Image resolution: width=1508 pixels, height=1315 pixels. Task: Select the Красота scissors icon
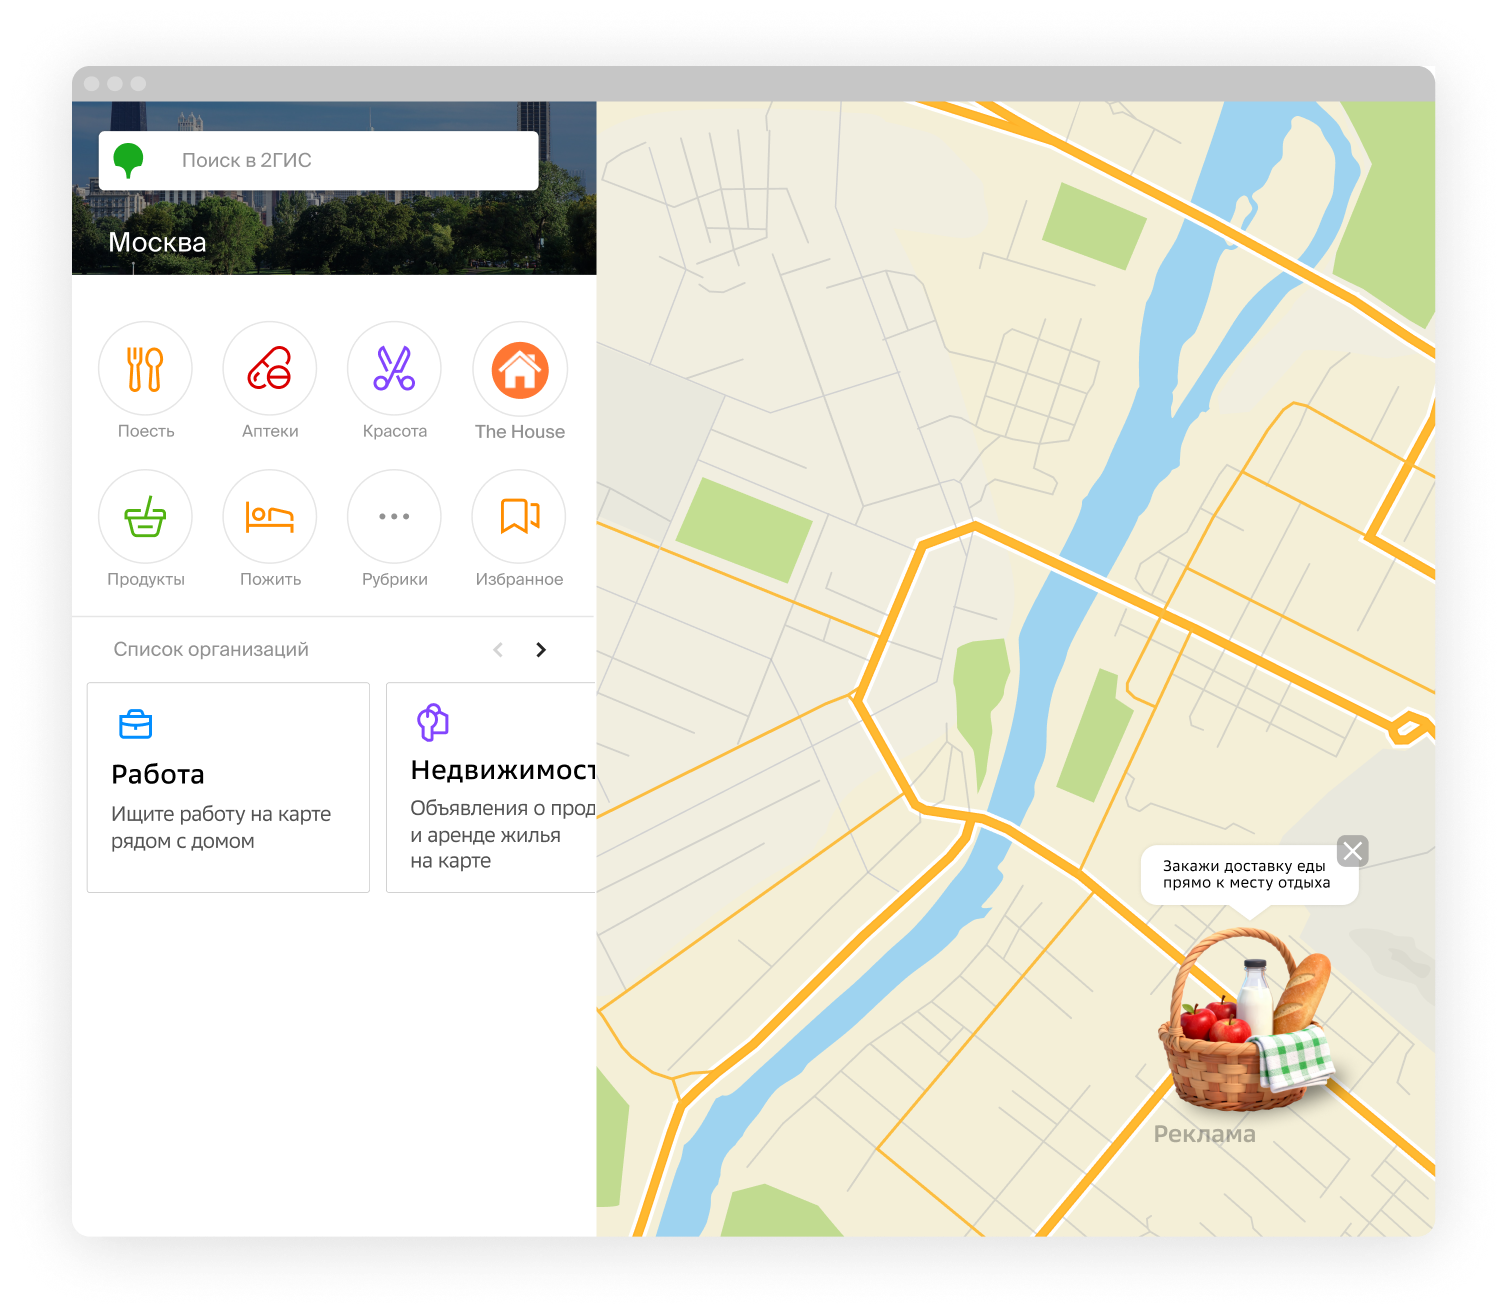point(394,369)
